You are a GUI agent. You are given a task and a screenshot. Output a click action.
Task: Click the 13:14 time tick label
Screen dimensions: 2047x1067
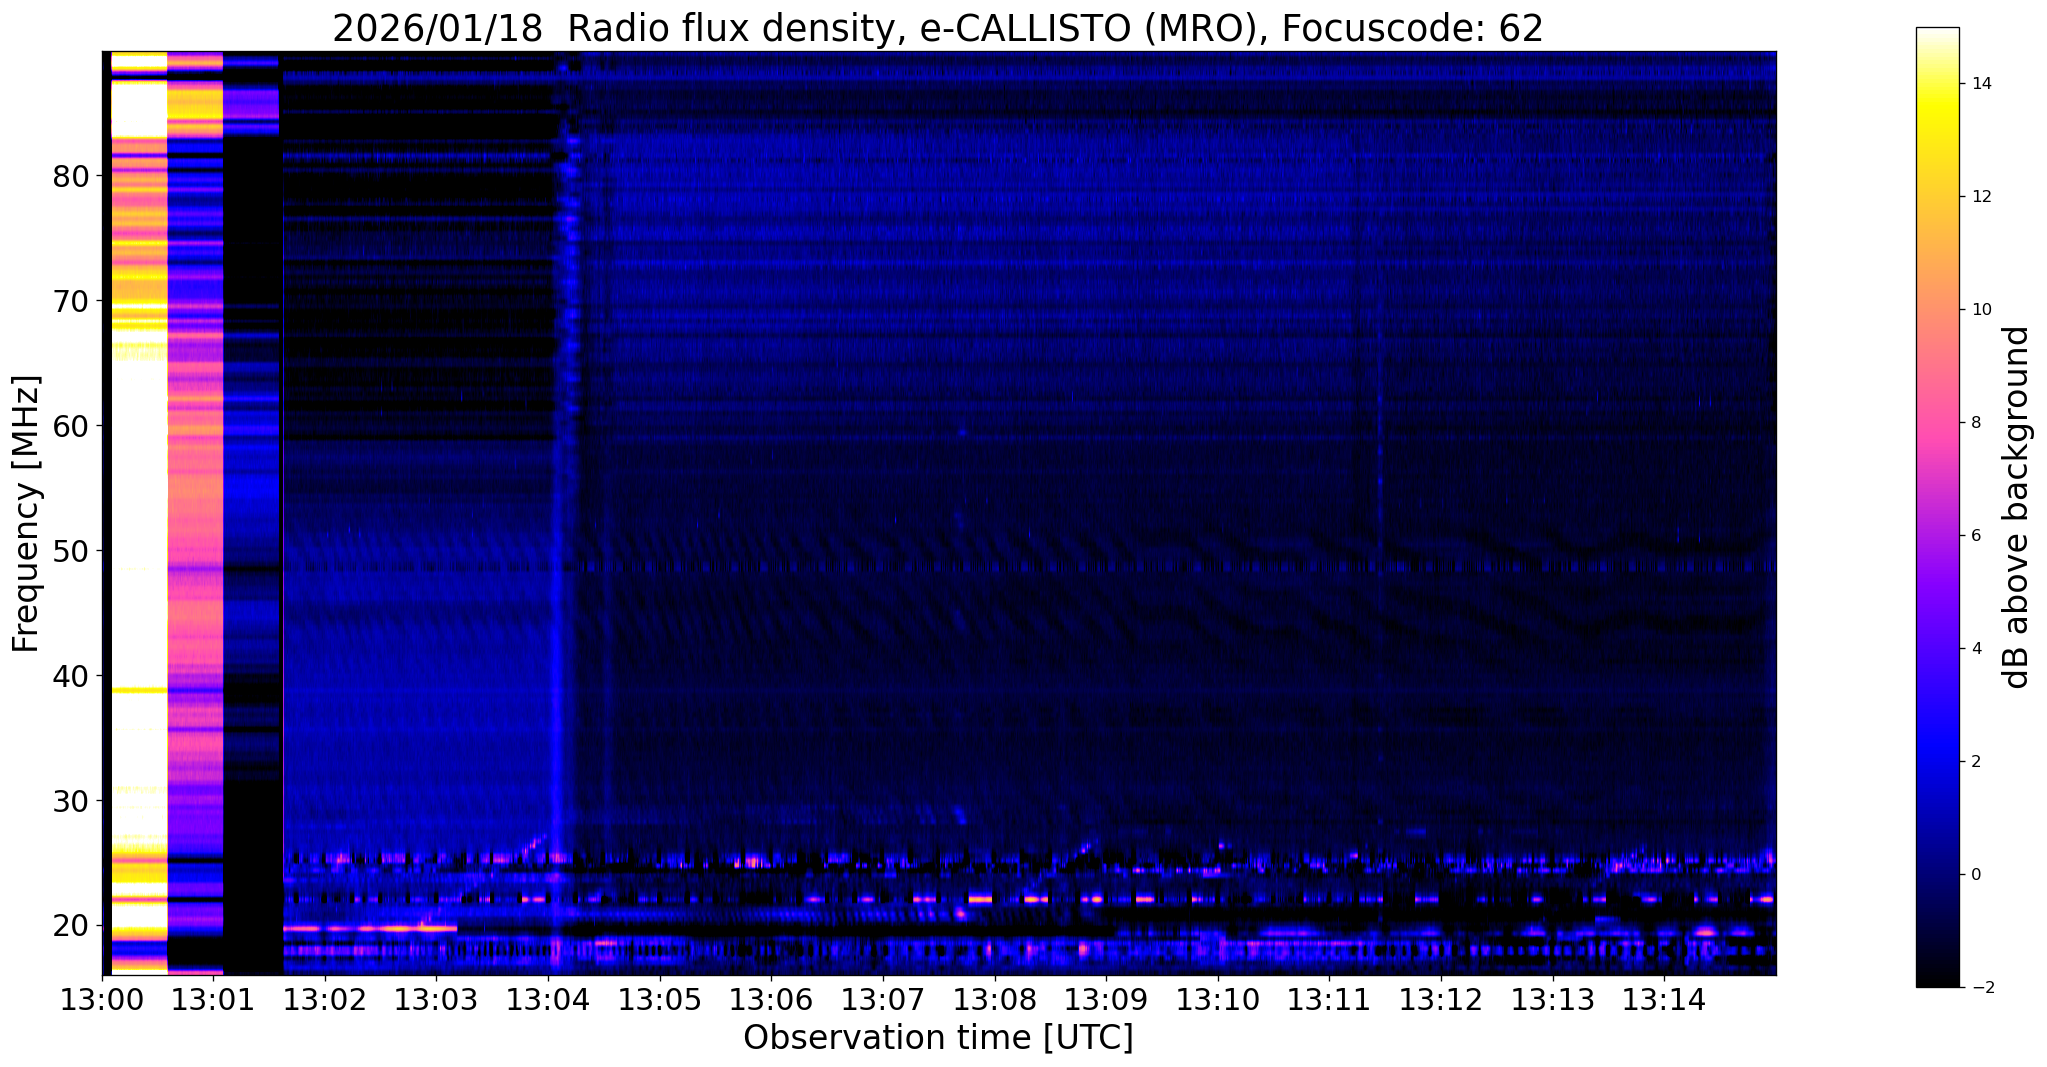pos(1664,999)
